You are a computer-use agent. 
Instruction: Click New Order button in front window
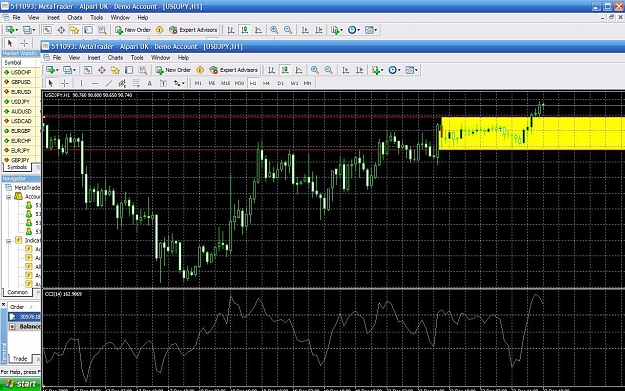(x=174, y=70)
